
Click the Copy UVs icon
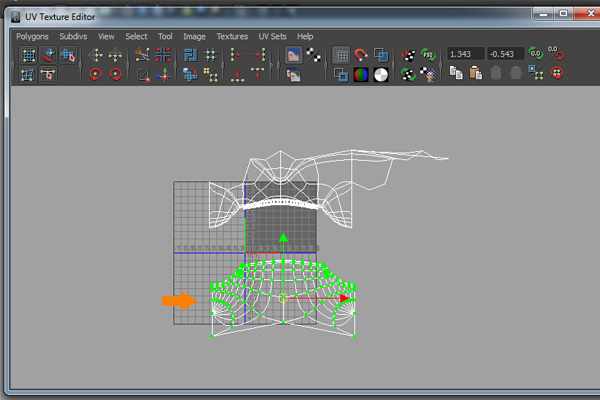(455, 73)
